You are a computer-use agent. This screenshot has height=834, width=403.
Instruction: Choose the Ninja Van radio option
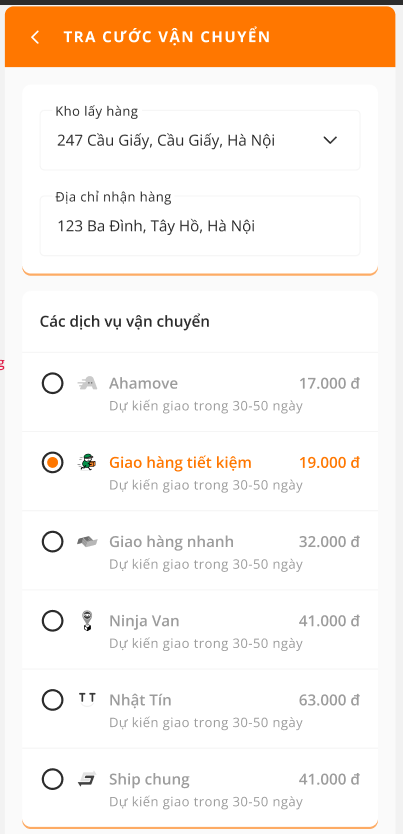(x=53, y=621)
